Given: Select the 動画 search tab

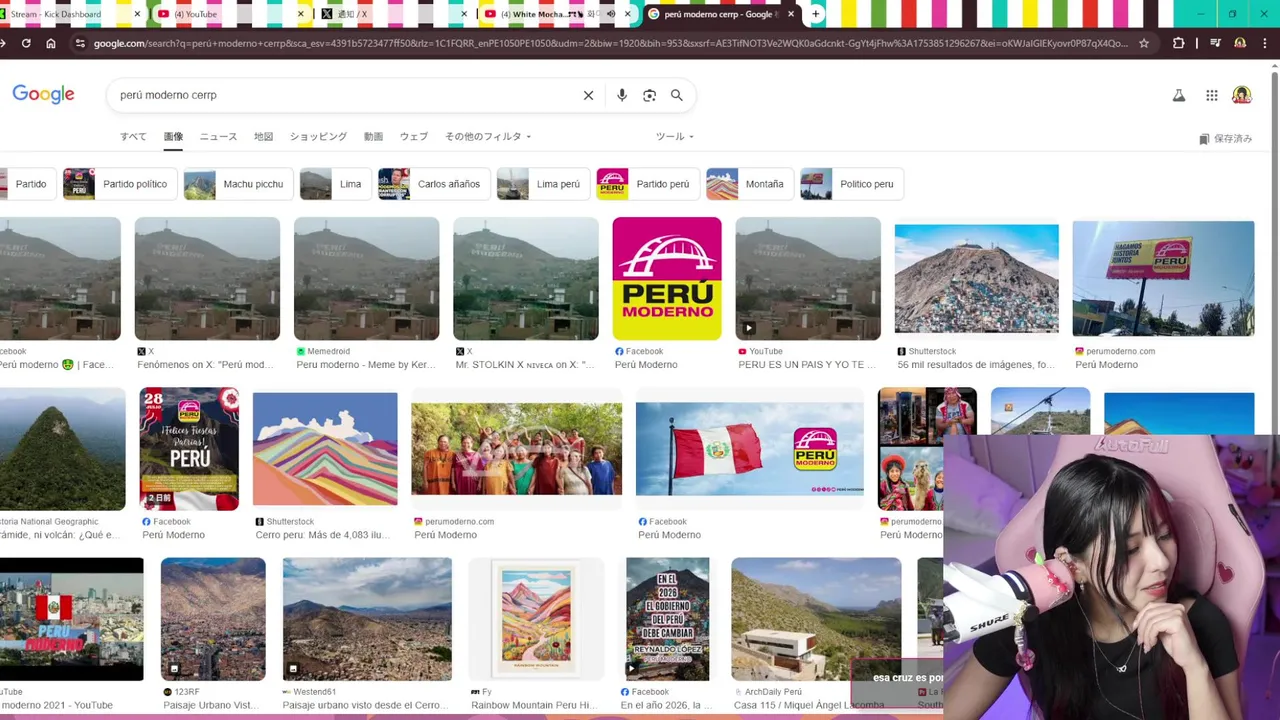Looking at the screenshot, I should click(373, 136).
